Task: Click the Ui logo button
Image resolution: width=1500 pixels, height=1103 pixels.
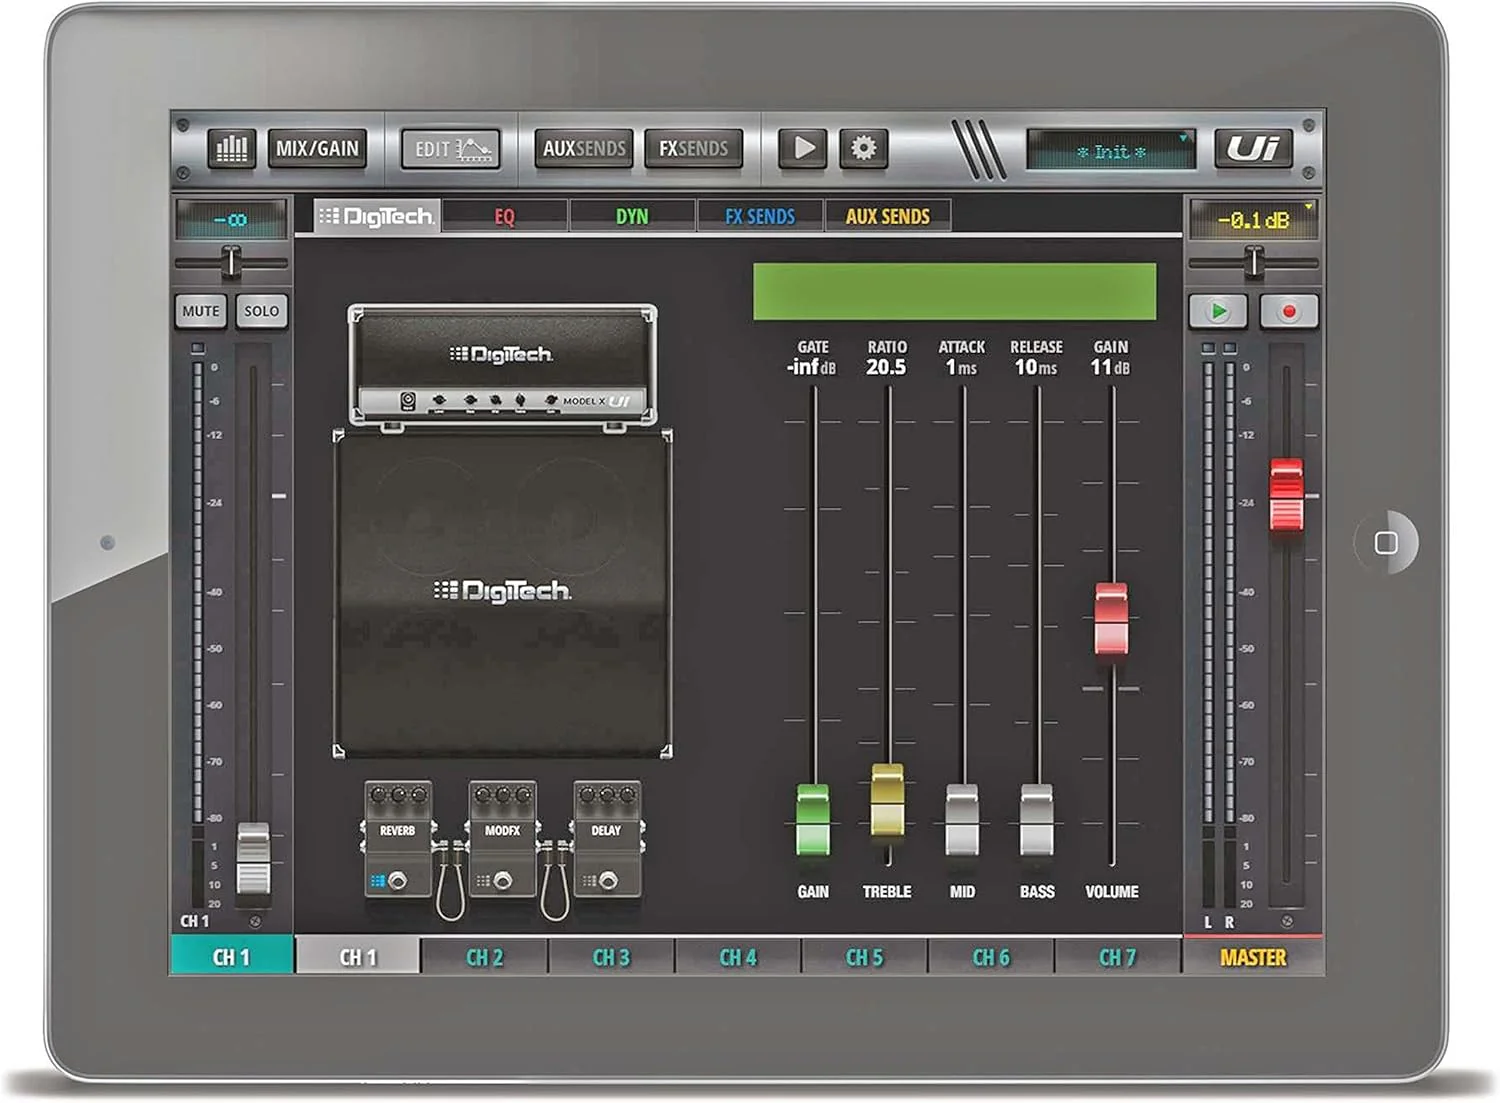Action: click(1253, 149)
